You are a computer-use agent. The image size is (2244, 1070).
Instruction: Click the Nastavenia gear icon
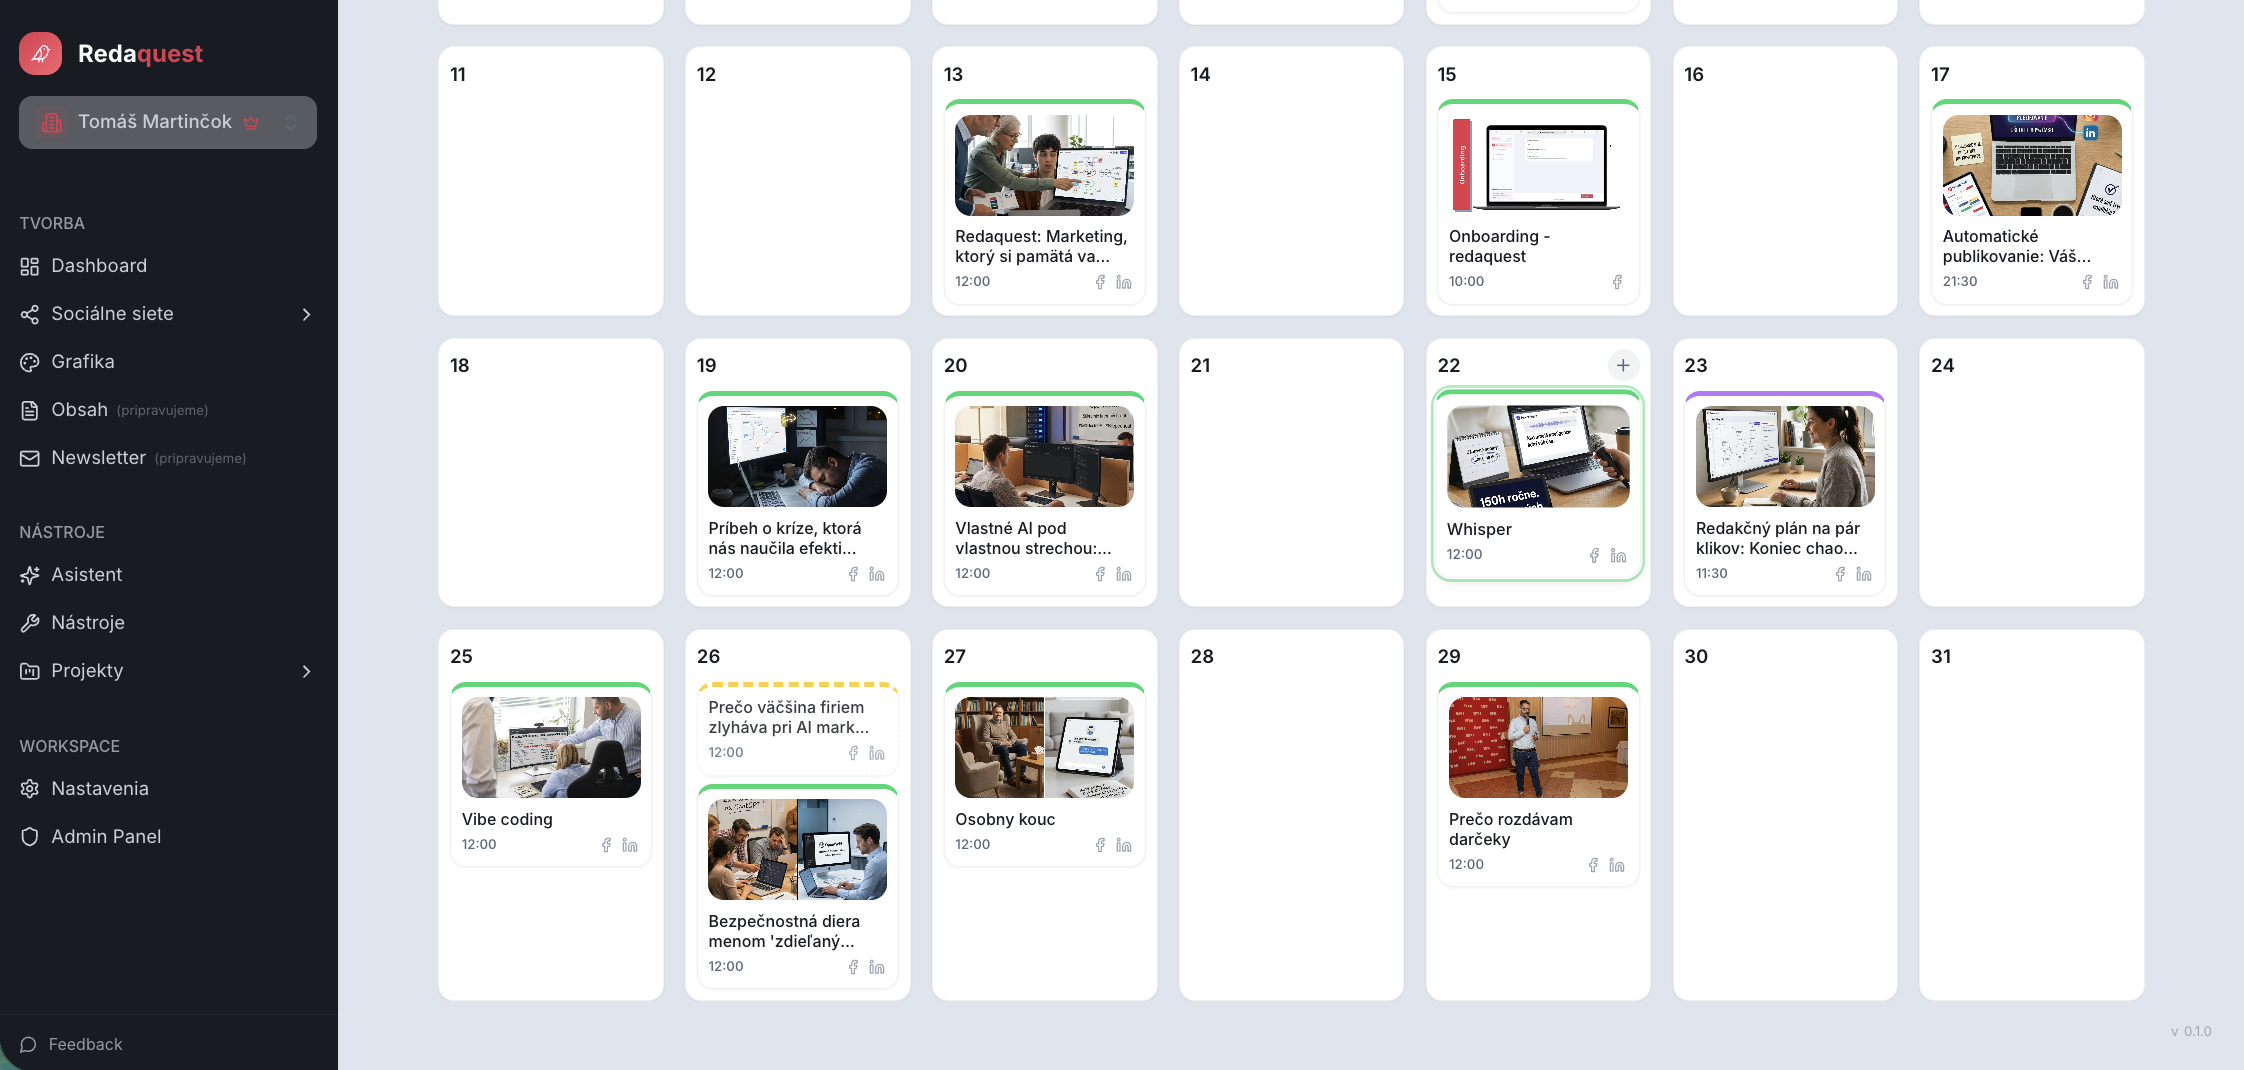click(x=30, y=789)
